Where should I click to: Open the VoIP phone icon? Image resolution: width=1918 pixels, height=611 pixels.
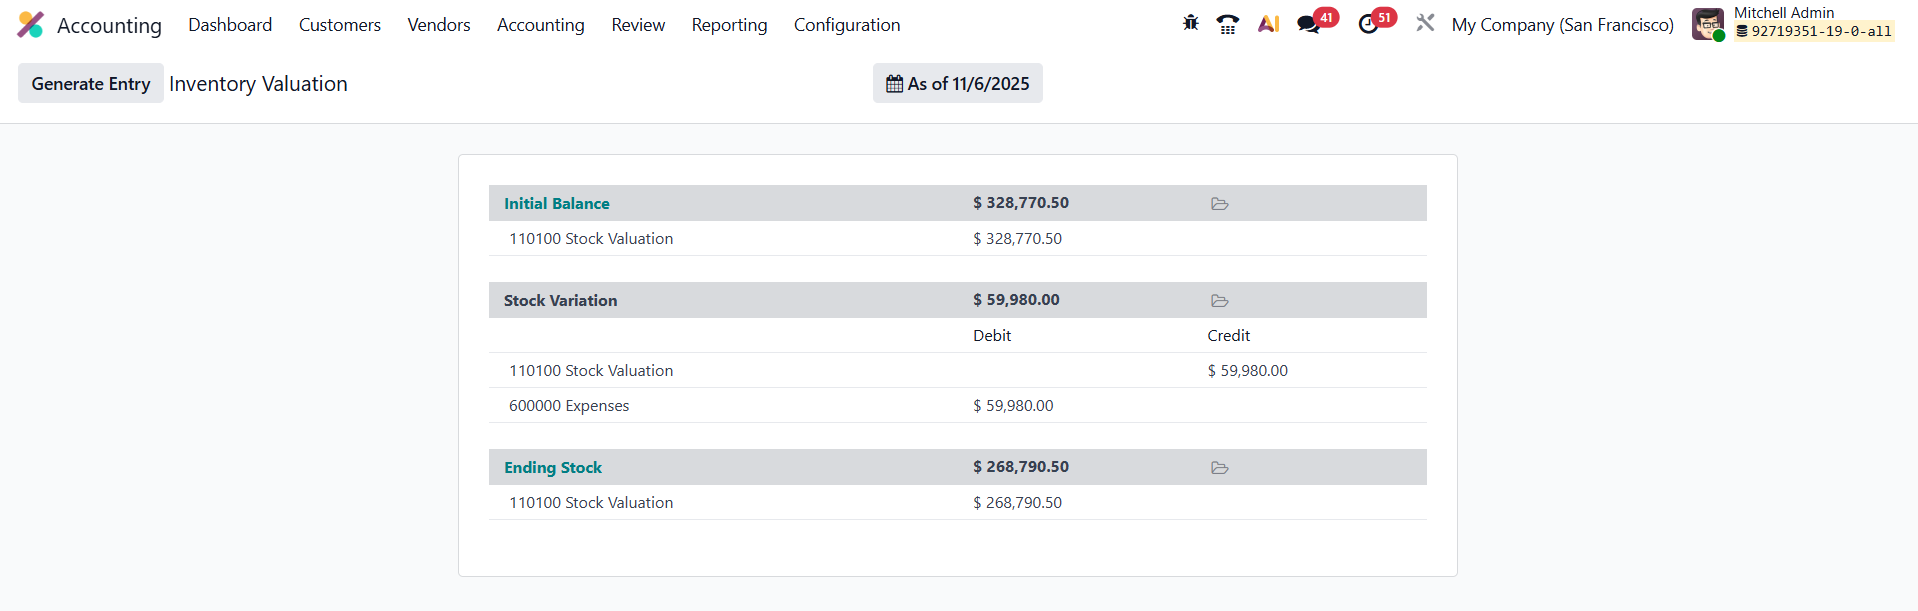1227,24
